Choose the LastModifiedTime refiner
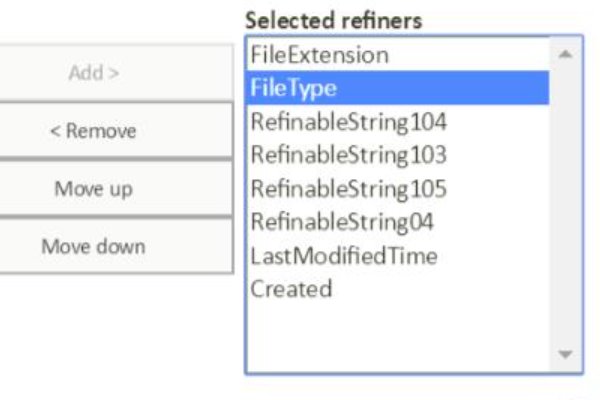The image size is (600, 400). pyautogui.click(x=344, y=256)
